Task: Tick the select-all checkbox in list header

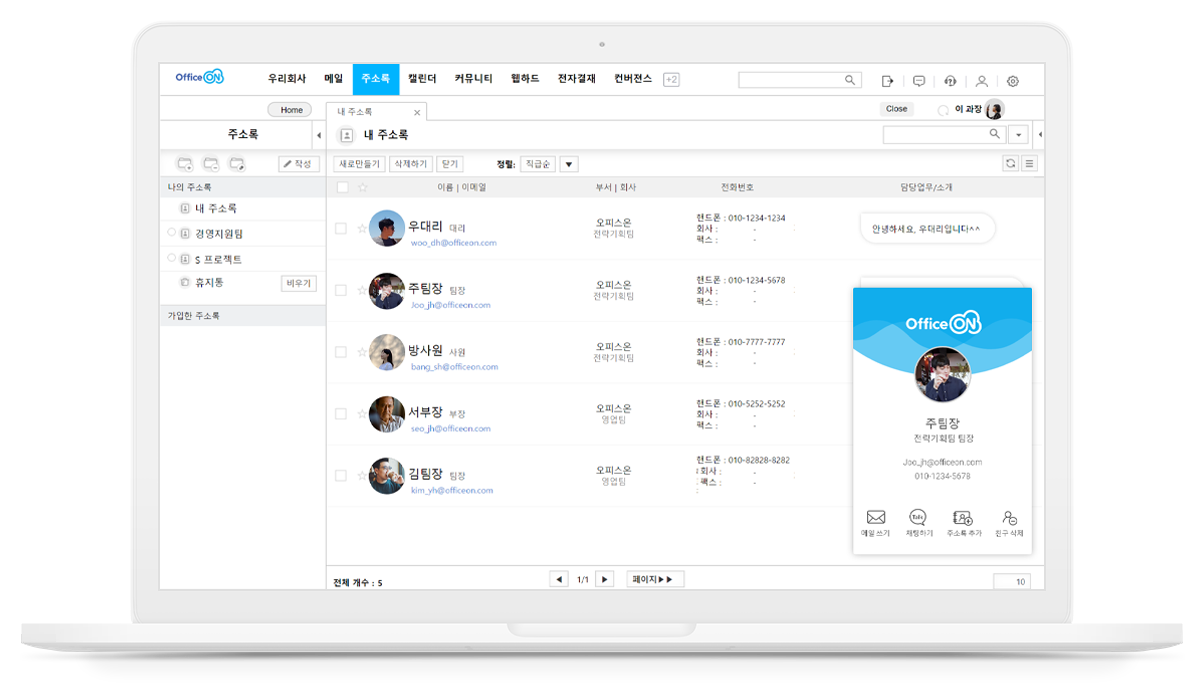Action: (x=343, y=187)
